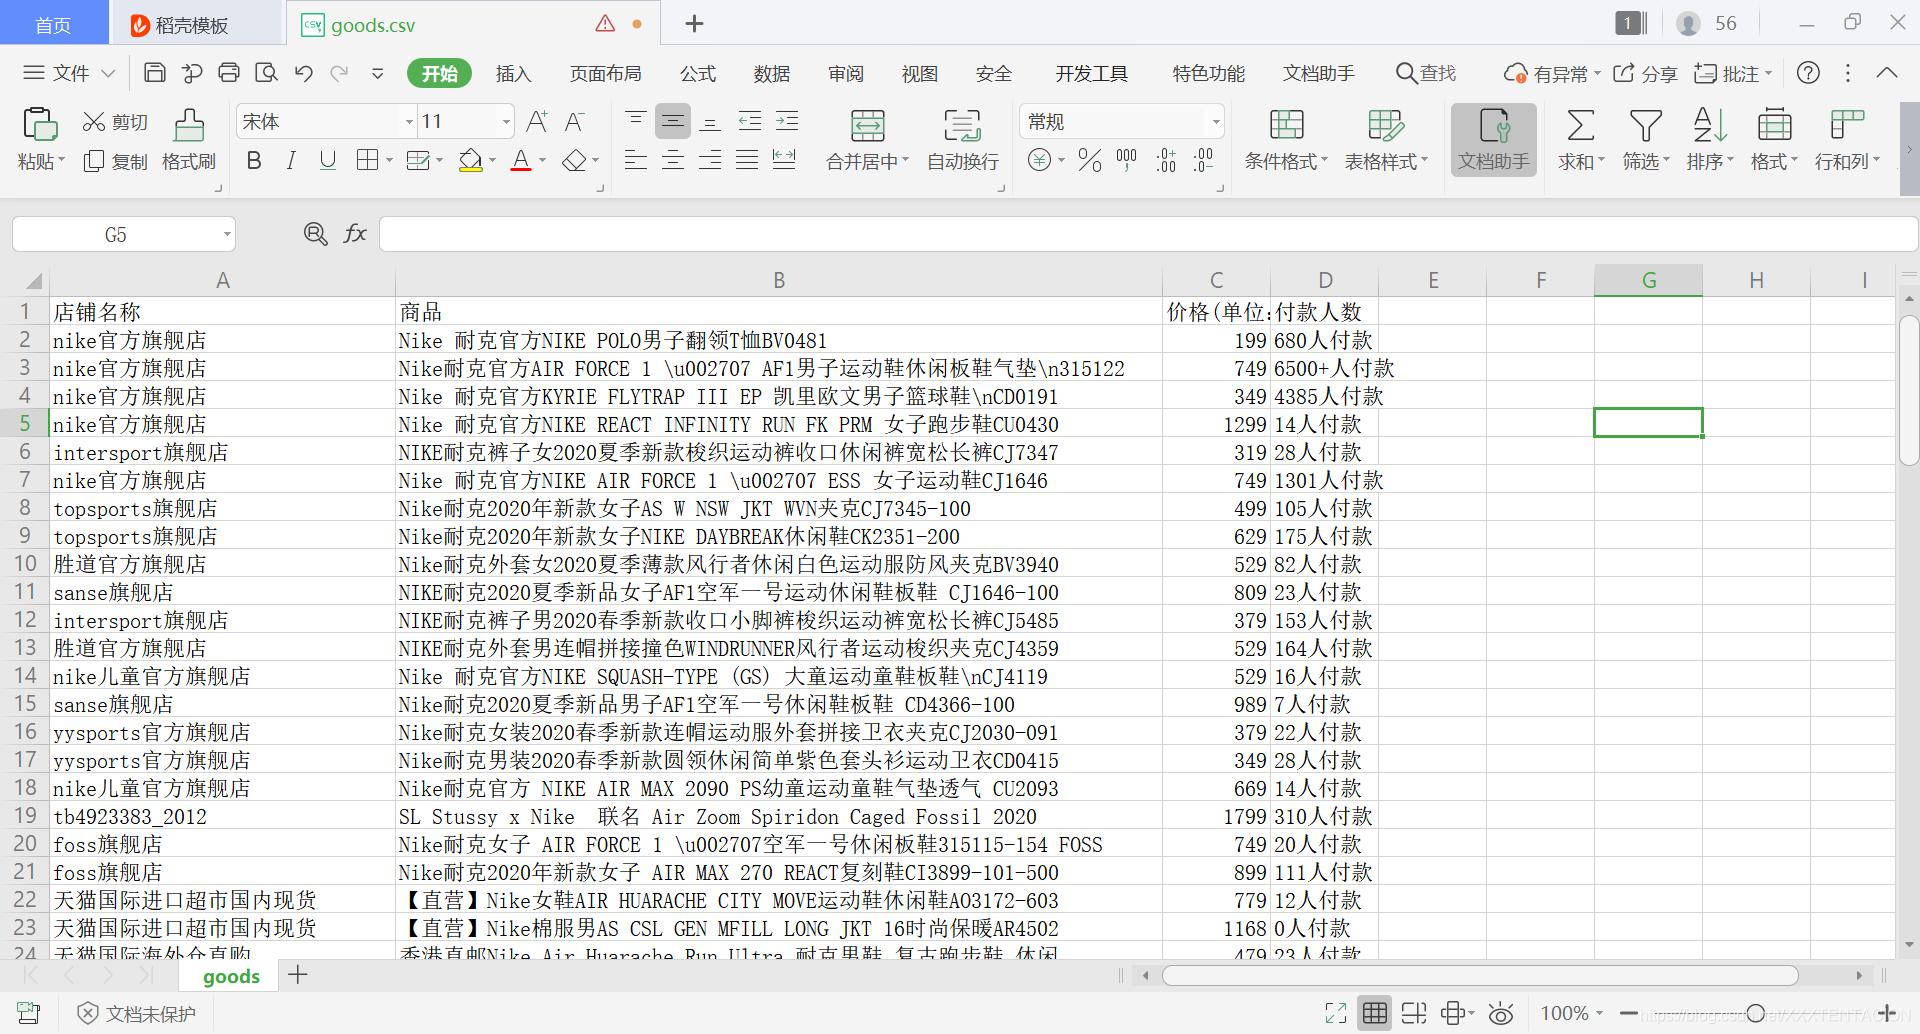Click the Sum (求和) sigma icon
This screenshot has width=1920, height=1034.
click(1580, 126)
